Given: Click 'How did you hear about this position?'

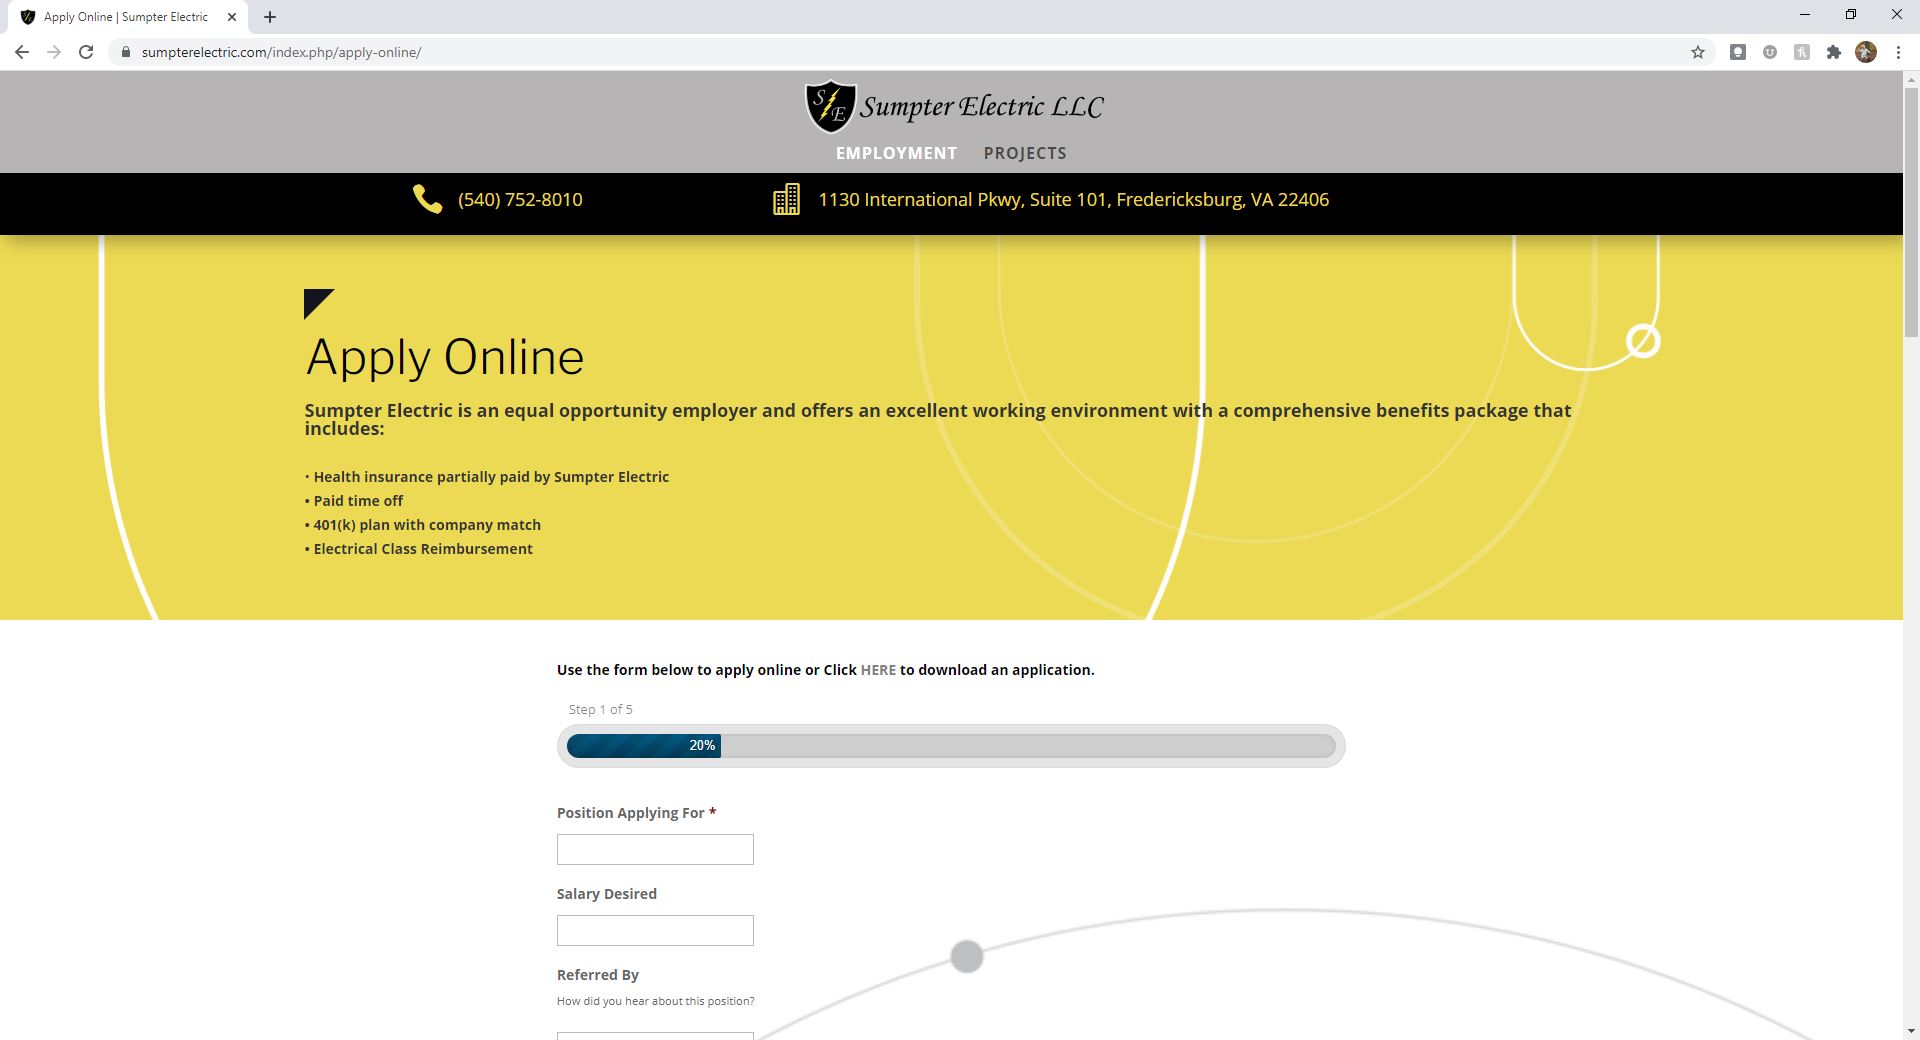Looking at the screenshot, I should (656, 1001).
